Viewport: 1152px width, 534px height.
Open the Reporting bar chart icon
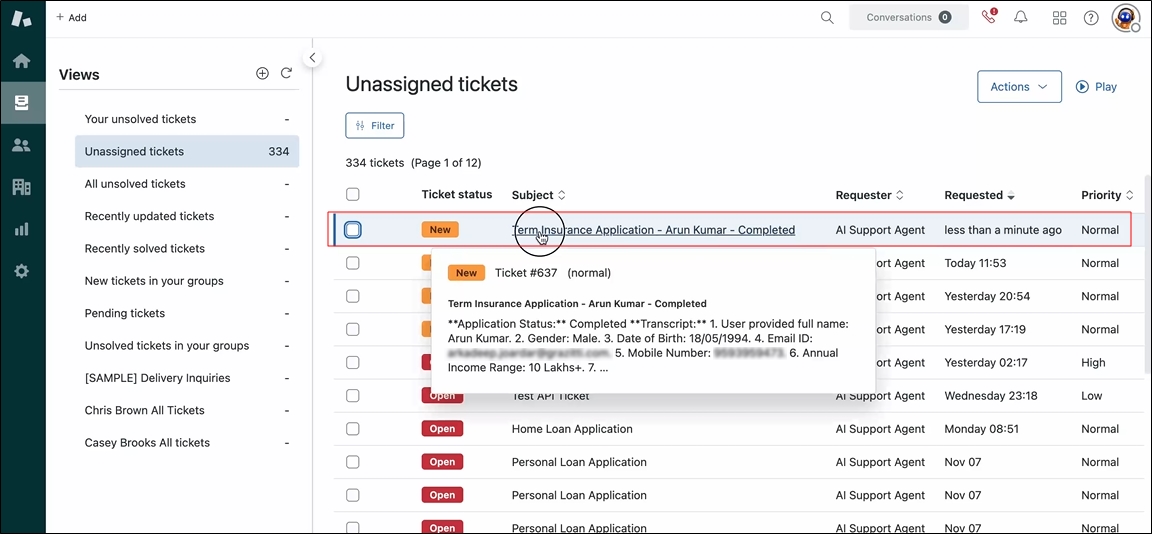(21, 229)
